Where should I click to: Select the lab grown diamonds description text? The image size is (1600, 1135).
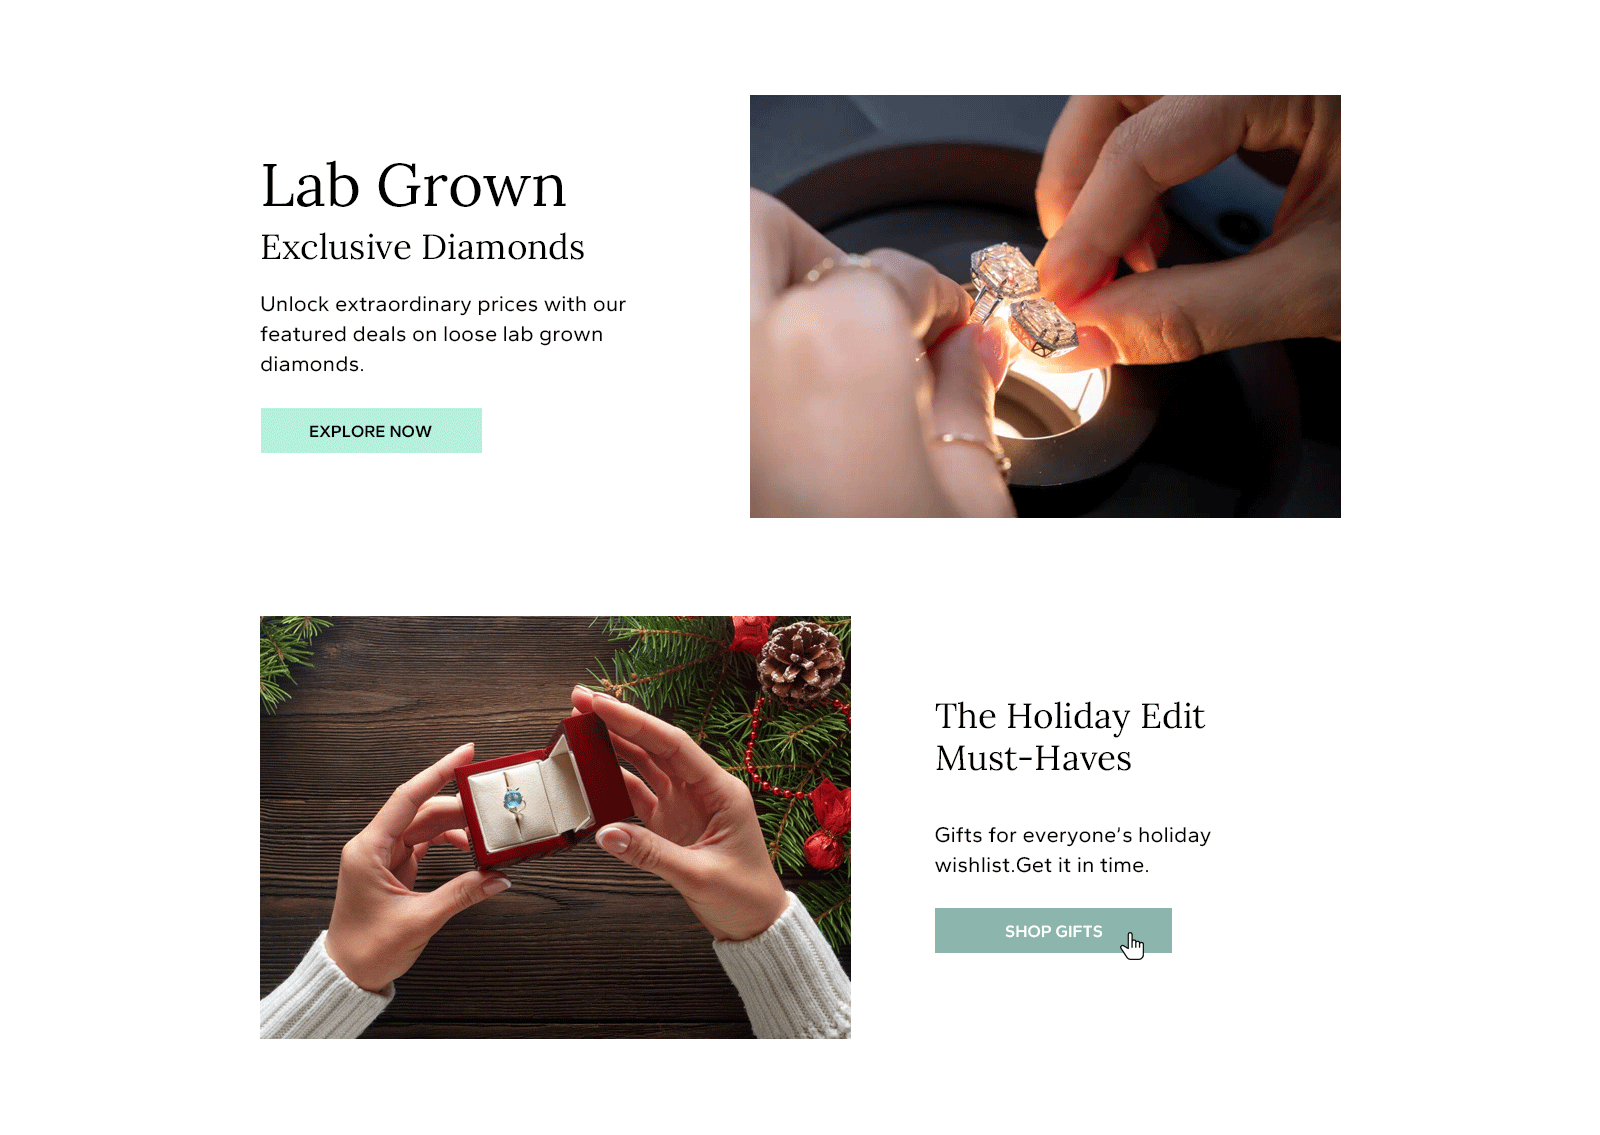pyautogui.click(x=443, y=334)
